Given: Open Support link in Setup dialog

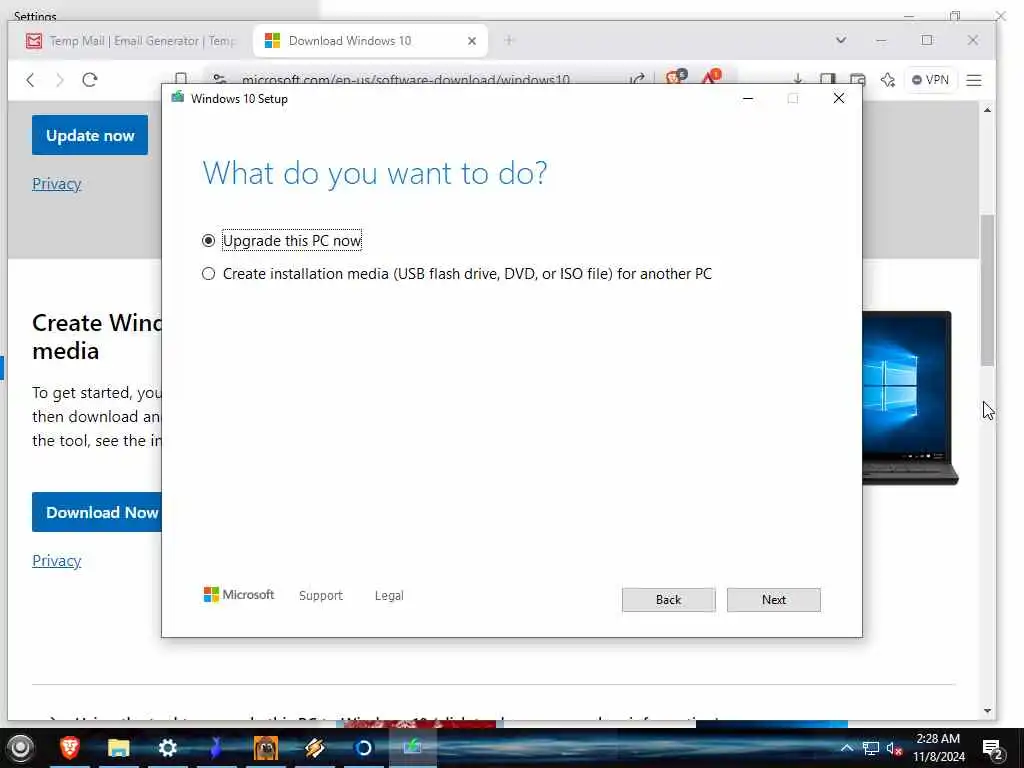Looking at the screenshot, I should click(x=321, y=596).
